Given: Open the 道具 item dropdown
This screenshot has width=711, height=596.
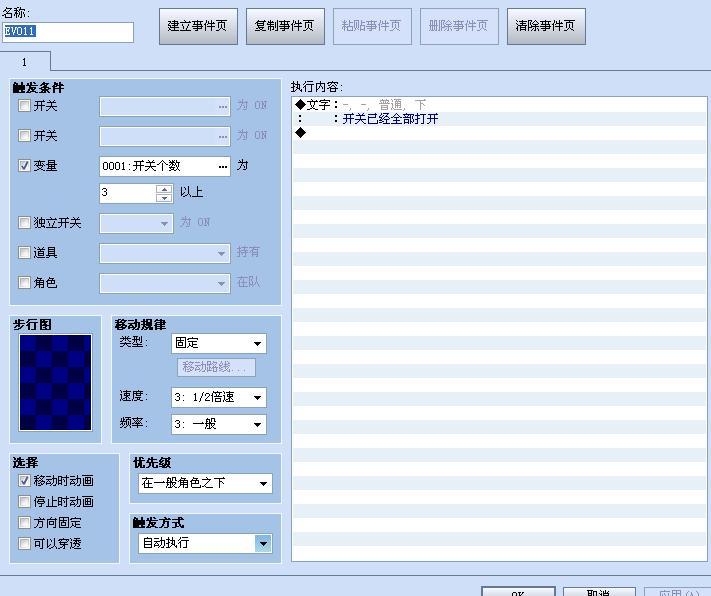Looking at the screenshot, I should [165, 253].
